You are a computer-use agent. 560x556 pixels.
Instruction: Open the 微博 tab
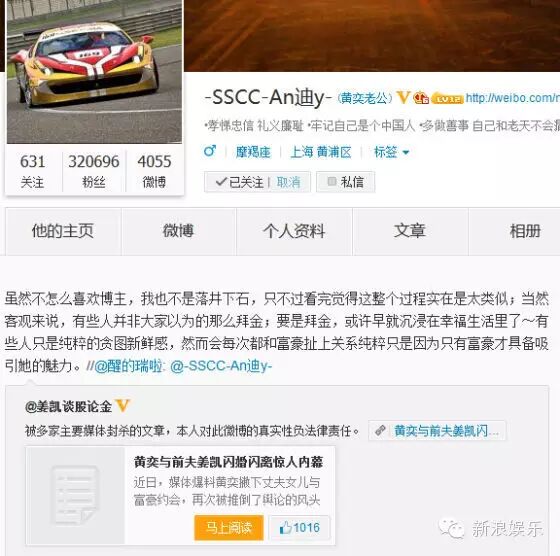coord(178,231)
